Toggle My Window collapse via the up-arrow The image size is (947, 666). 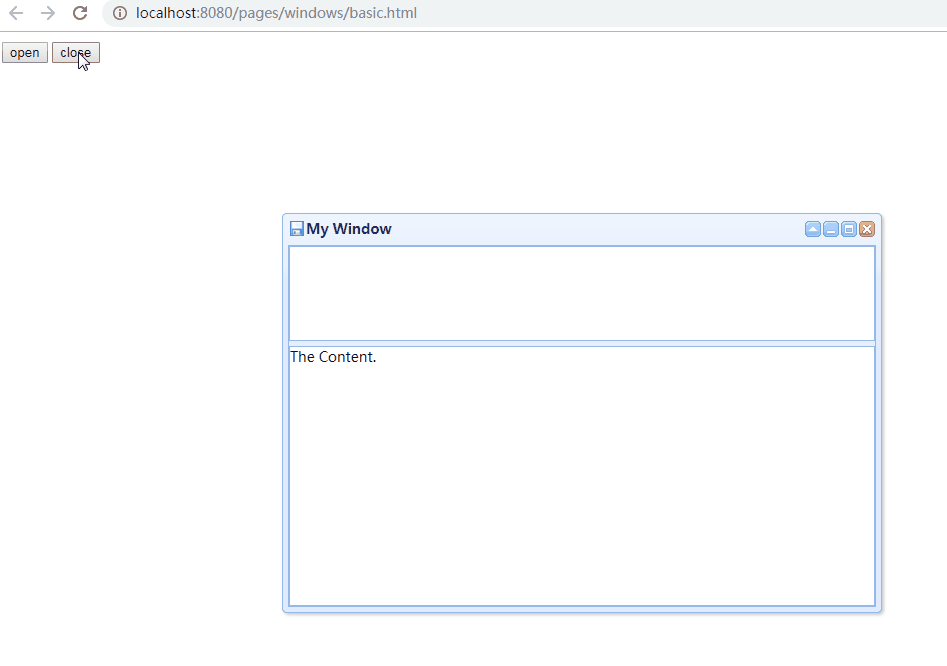click(812, 228)
